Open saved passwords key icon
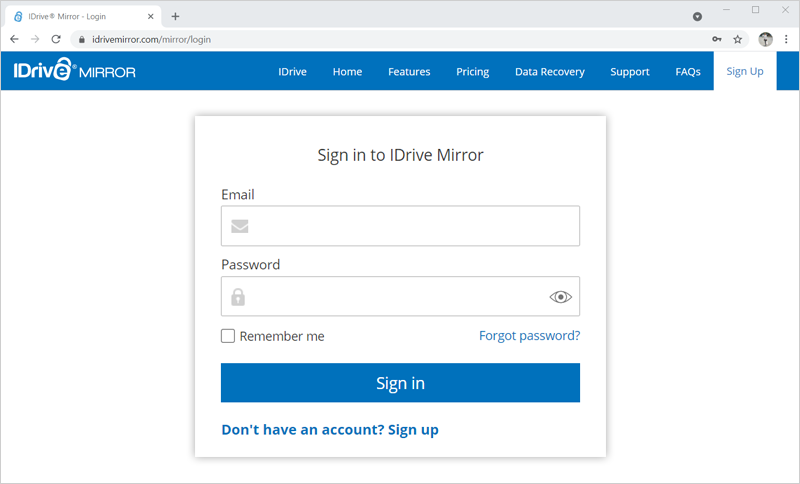The width and height of the screenshot is (800, 484). point(717,39)
